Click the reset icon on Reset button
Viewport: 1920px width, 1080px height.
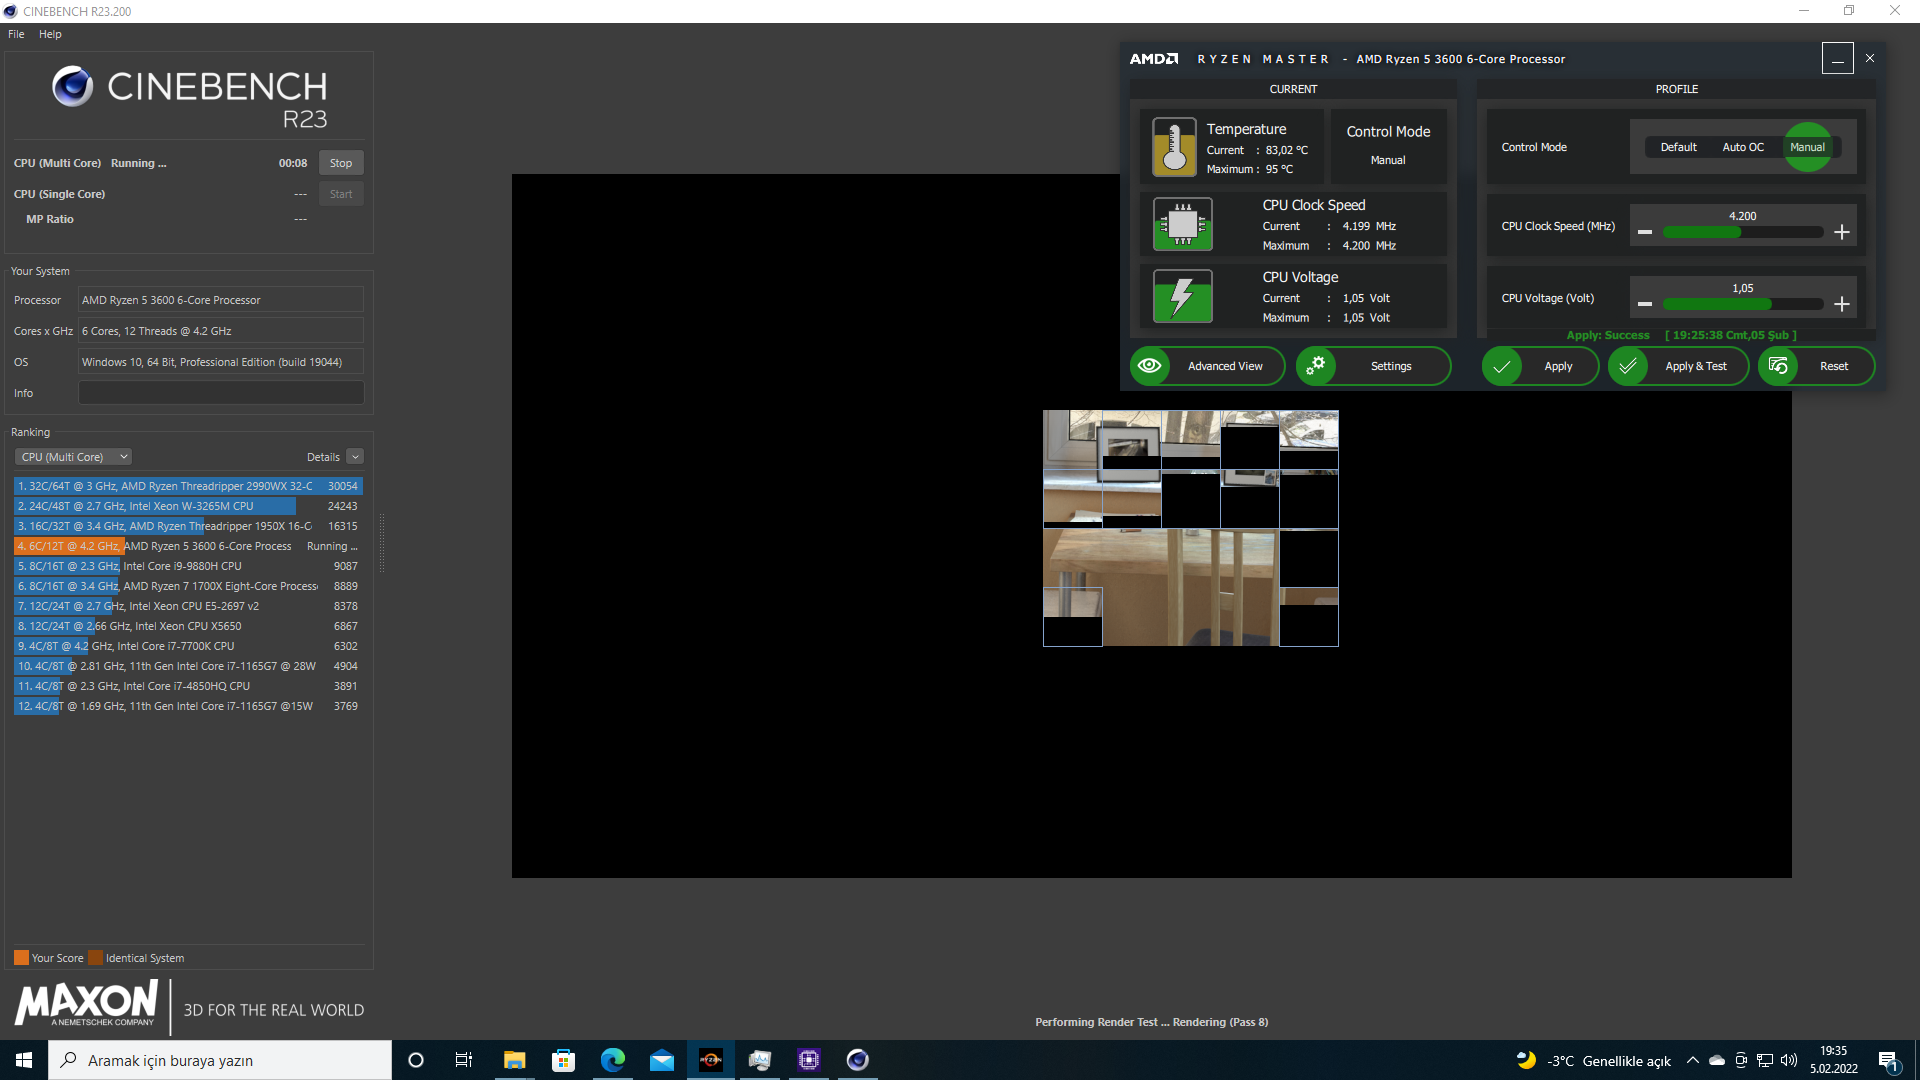1778,366
